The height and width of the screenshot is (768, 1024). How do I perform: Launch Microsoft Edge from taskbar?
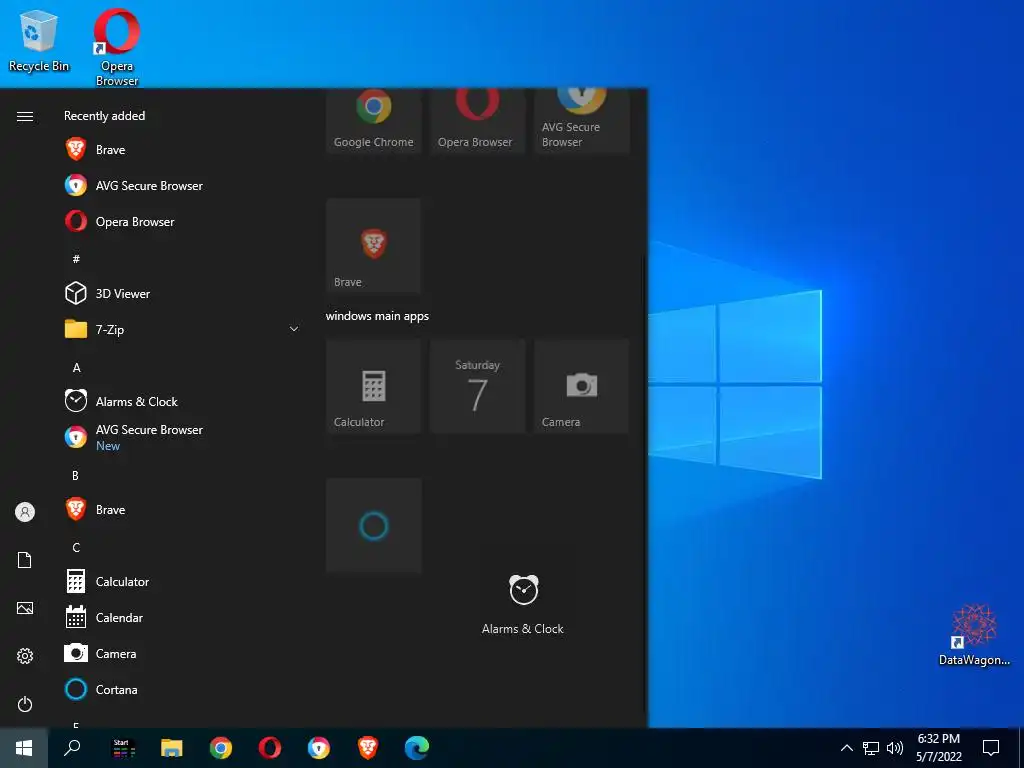tap(417, 748)
